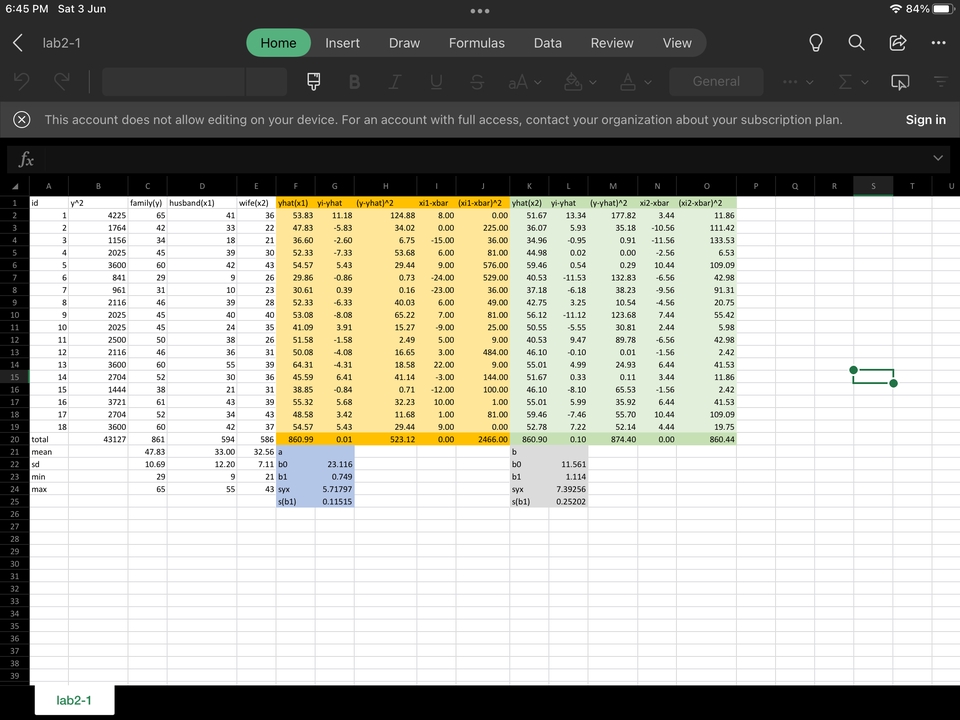
Task: Click the syx value 5.71797
Action: (335, 489)
